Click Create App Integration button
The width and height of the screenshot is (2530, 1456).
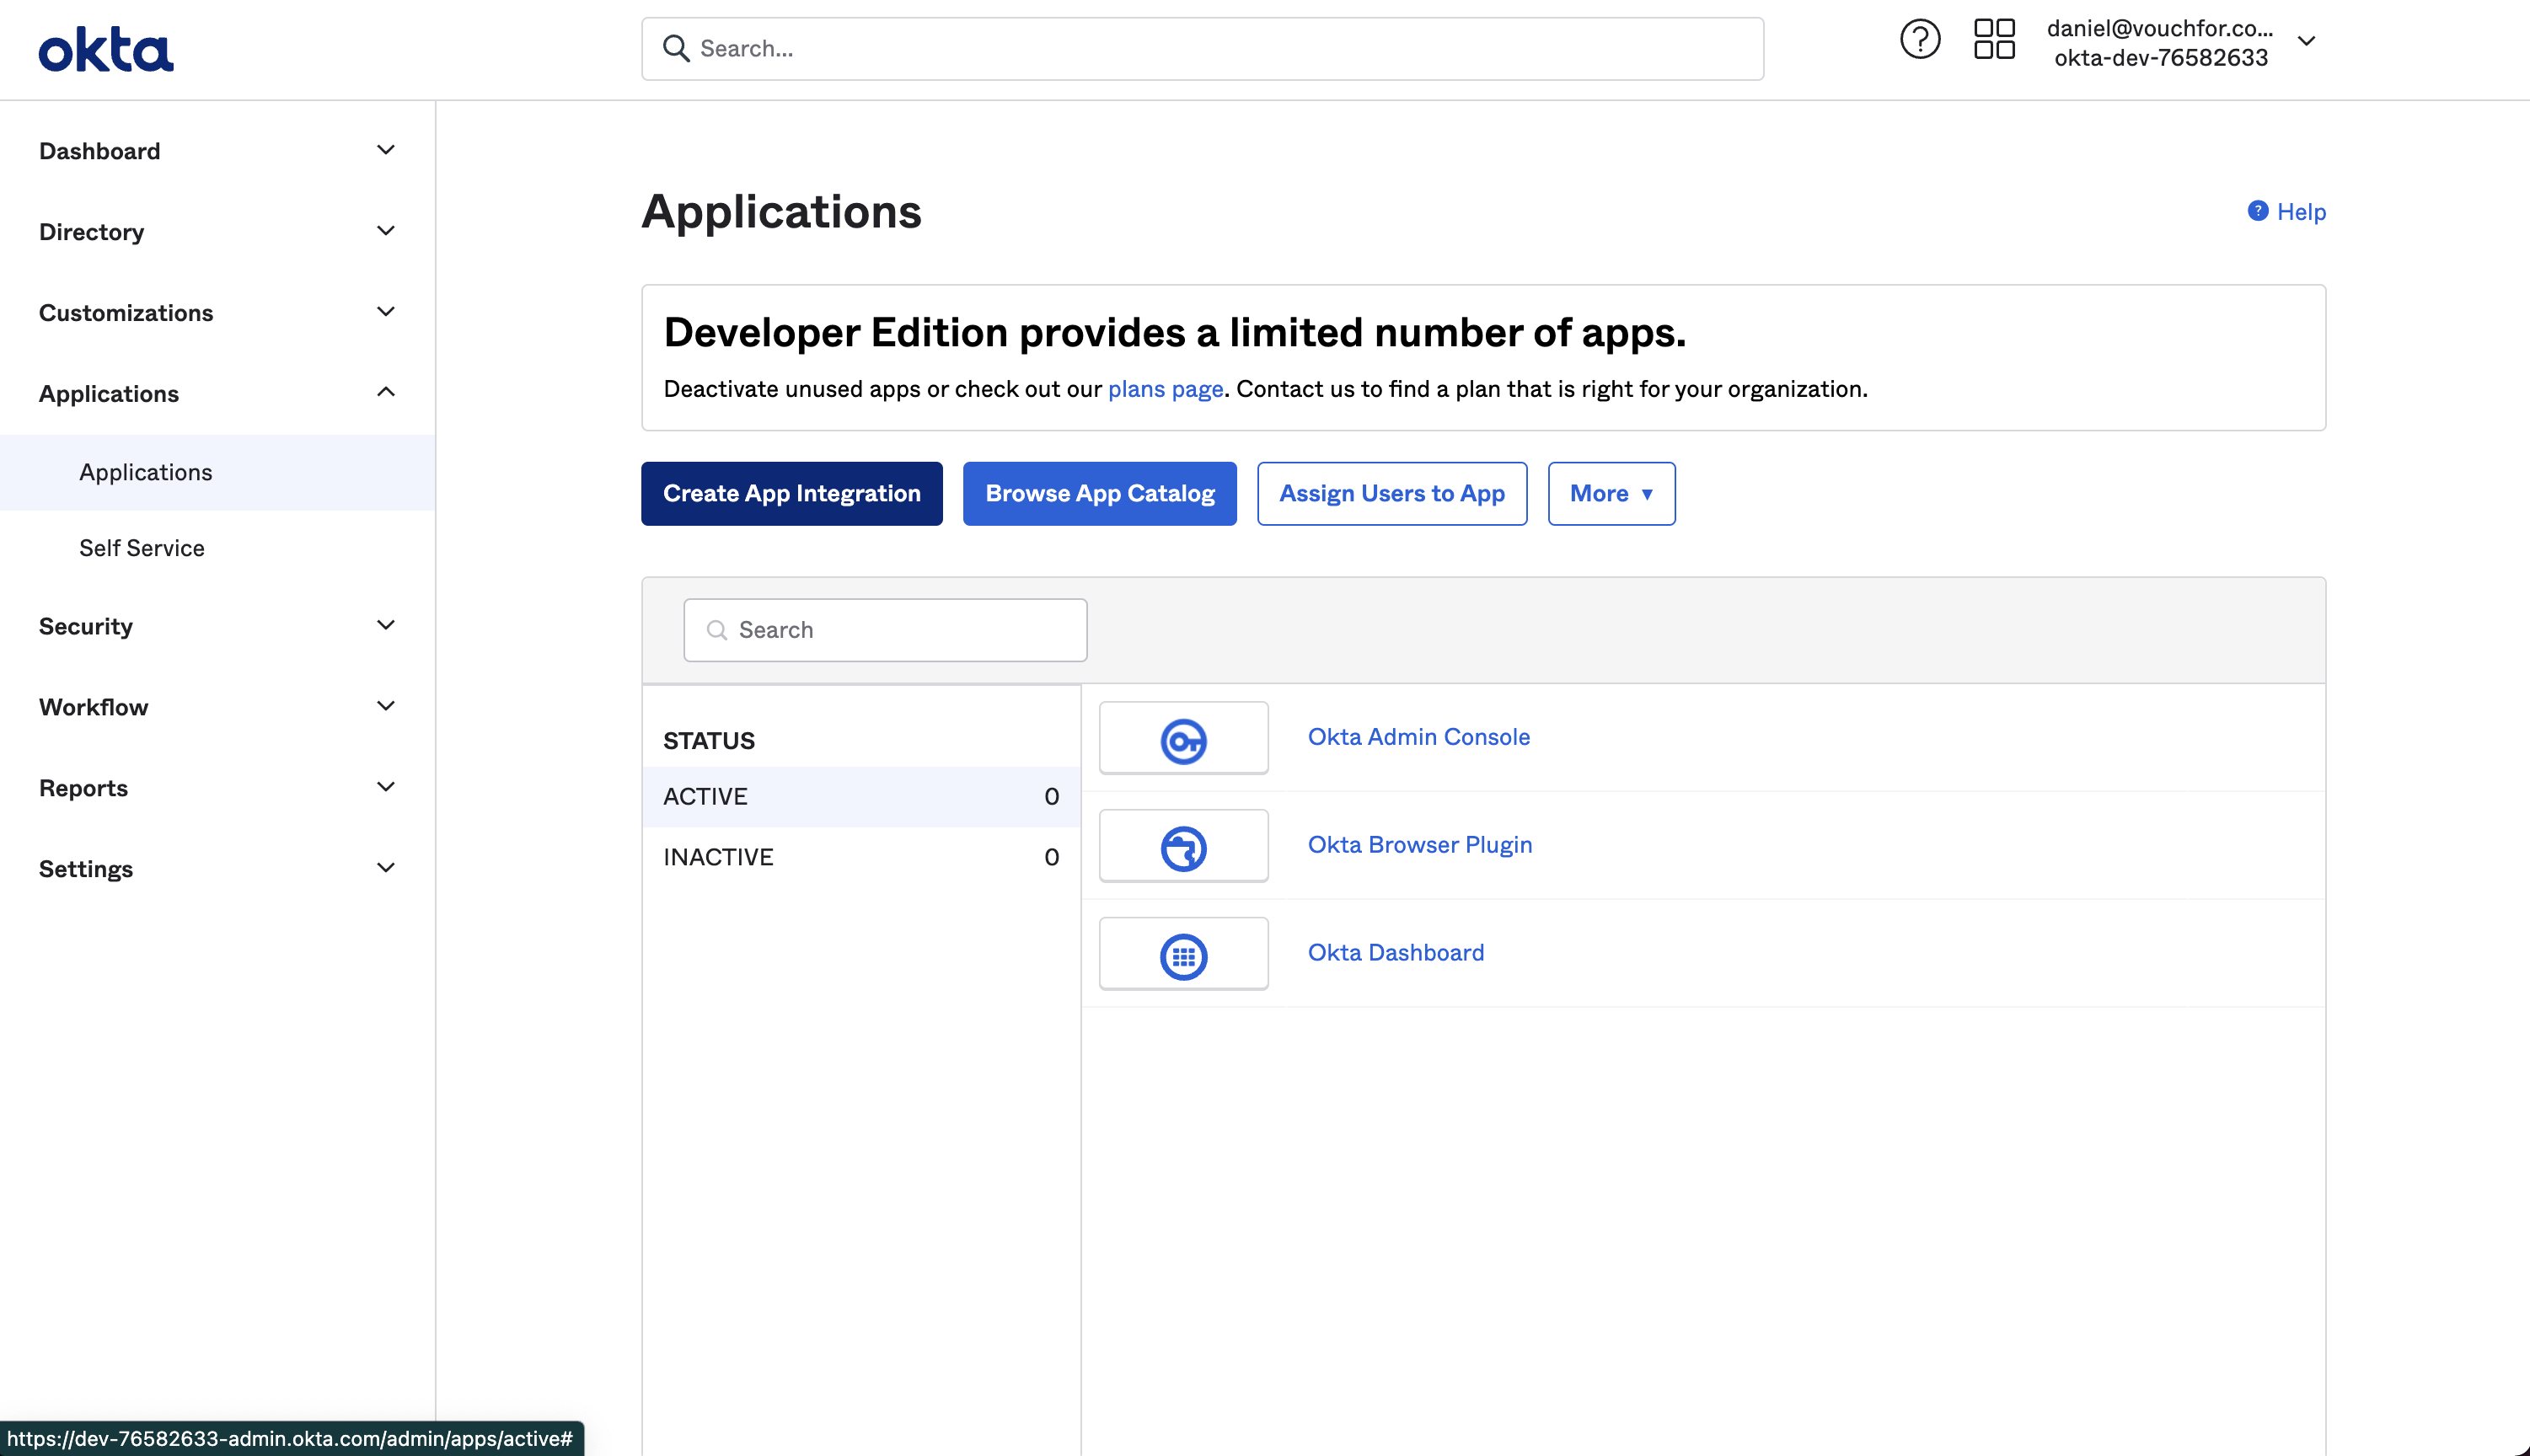coord(791,493)
